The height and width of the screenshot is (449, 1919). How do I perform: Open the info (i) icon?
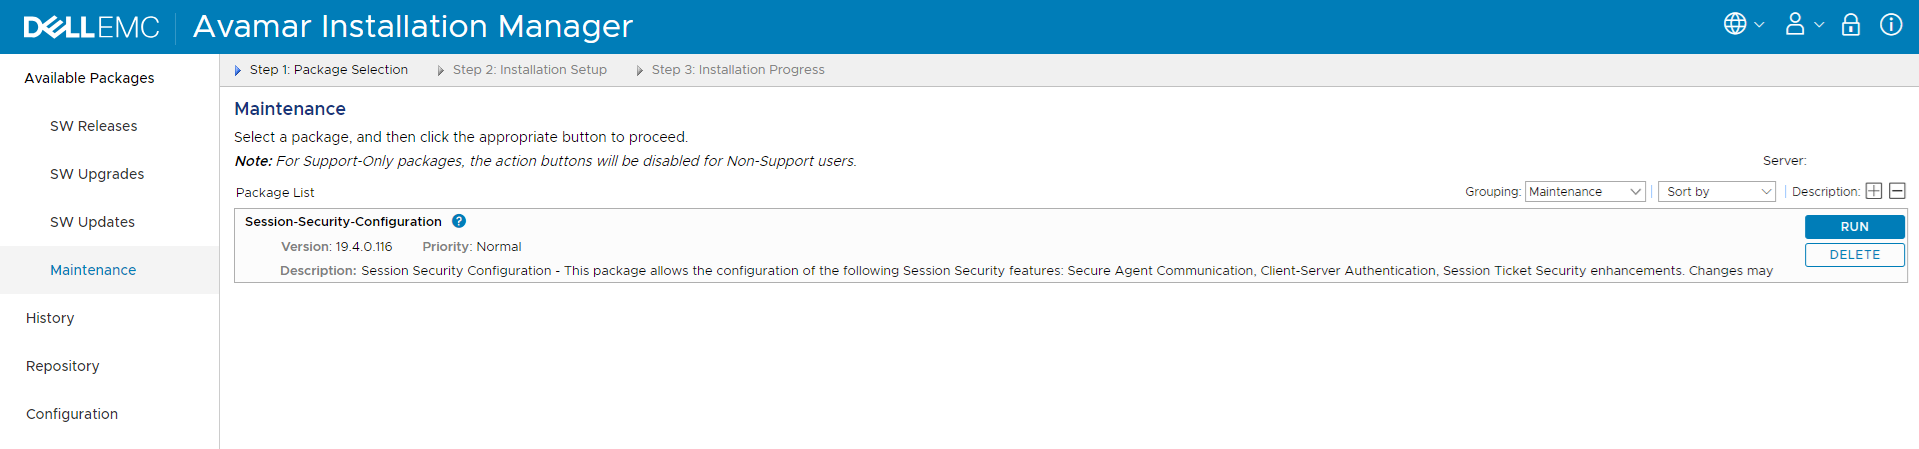1890,25
